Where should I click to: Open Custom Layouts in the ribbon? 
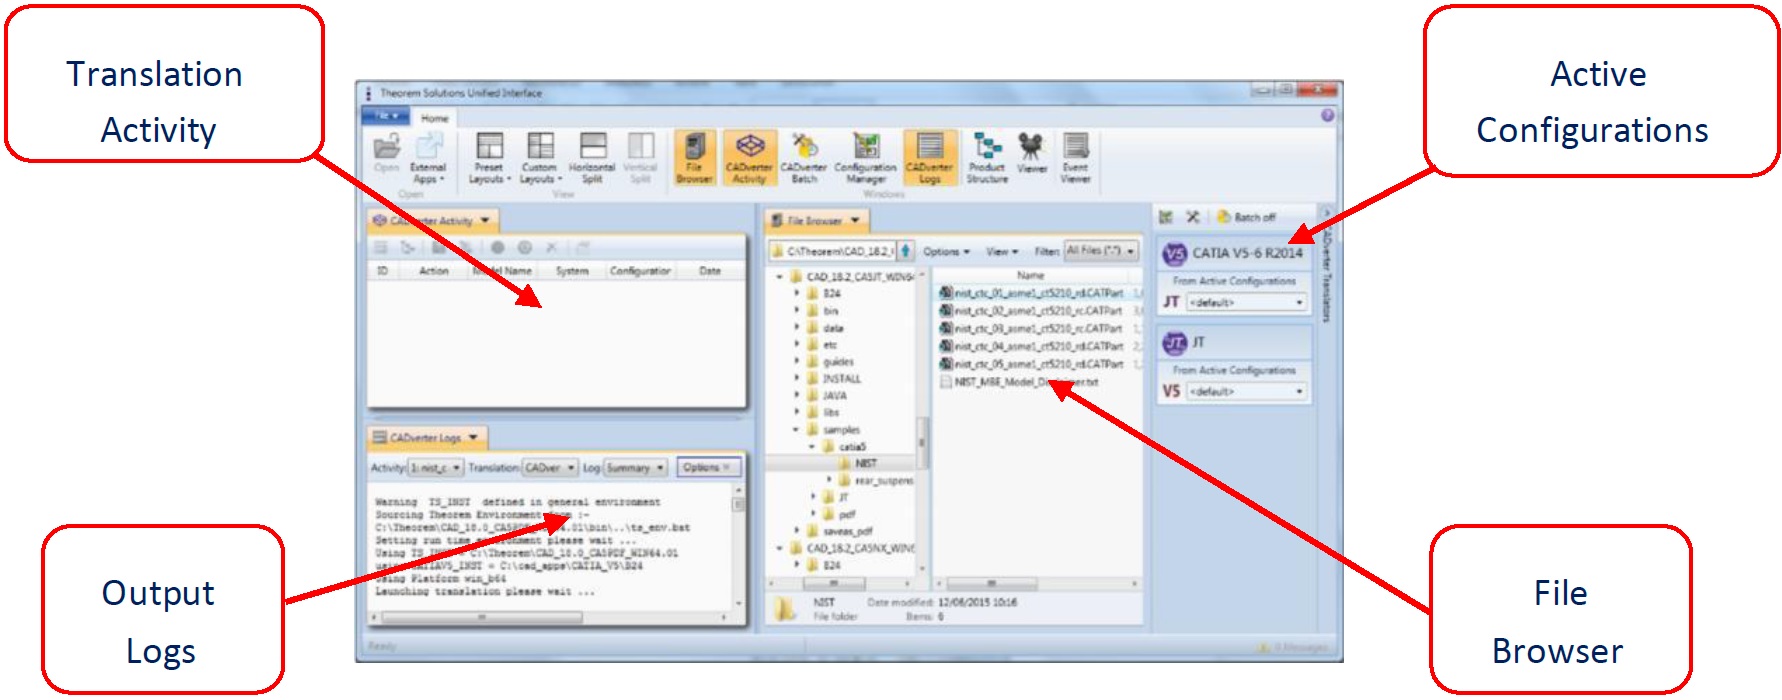[x=540, y=159]
